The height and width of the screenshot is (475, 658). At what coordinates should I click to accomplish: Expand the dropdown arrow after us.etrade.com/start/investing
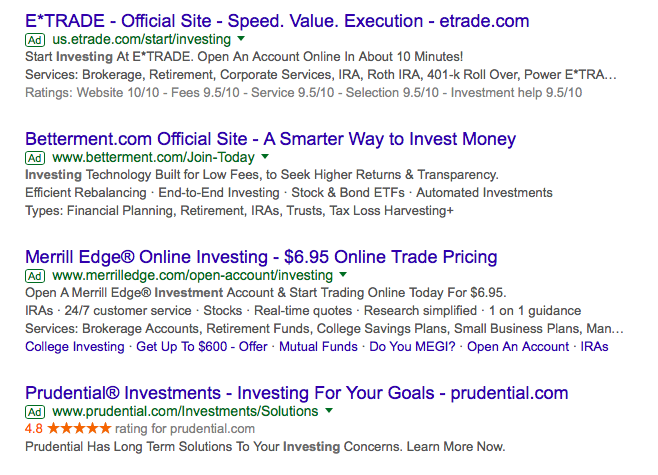pos(241,39)
